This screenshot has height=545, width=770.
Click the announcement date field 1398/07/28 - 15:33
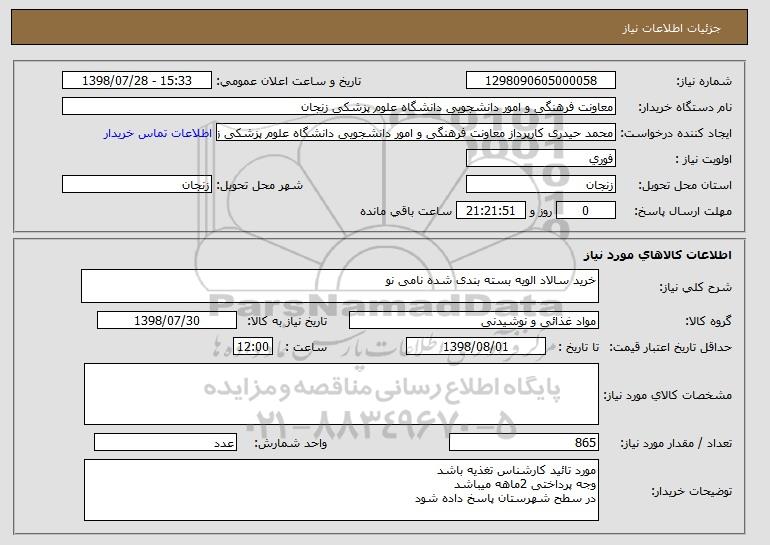[137, 81]
